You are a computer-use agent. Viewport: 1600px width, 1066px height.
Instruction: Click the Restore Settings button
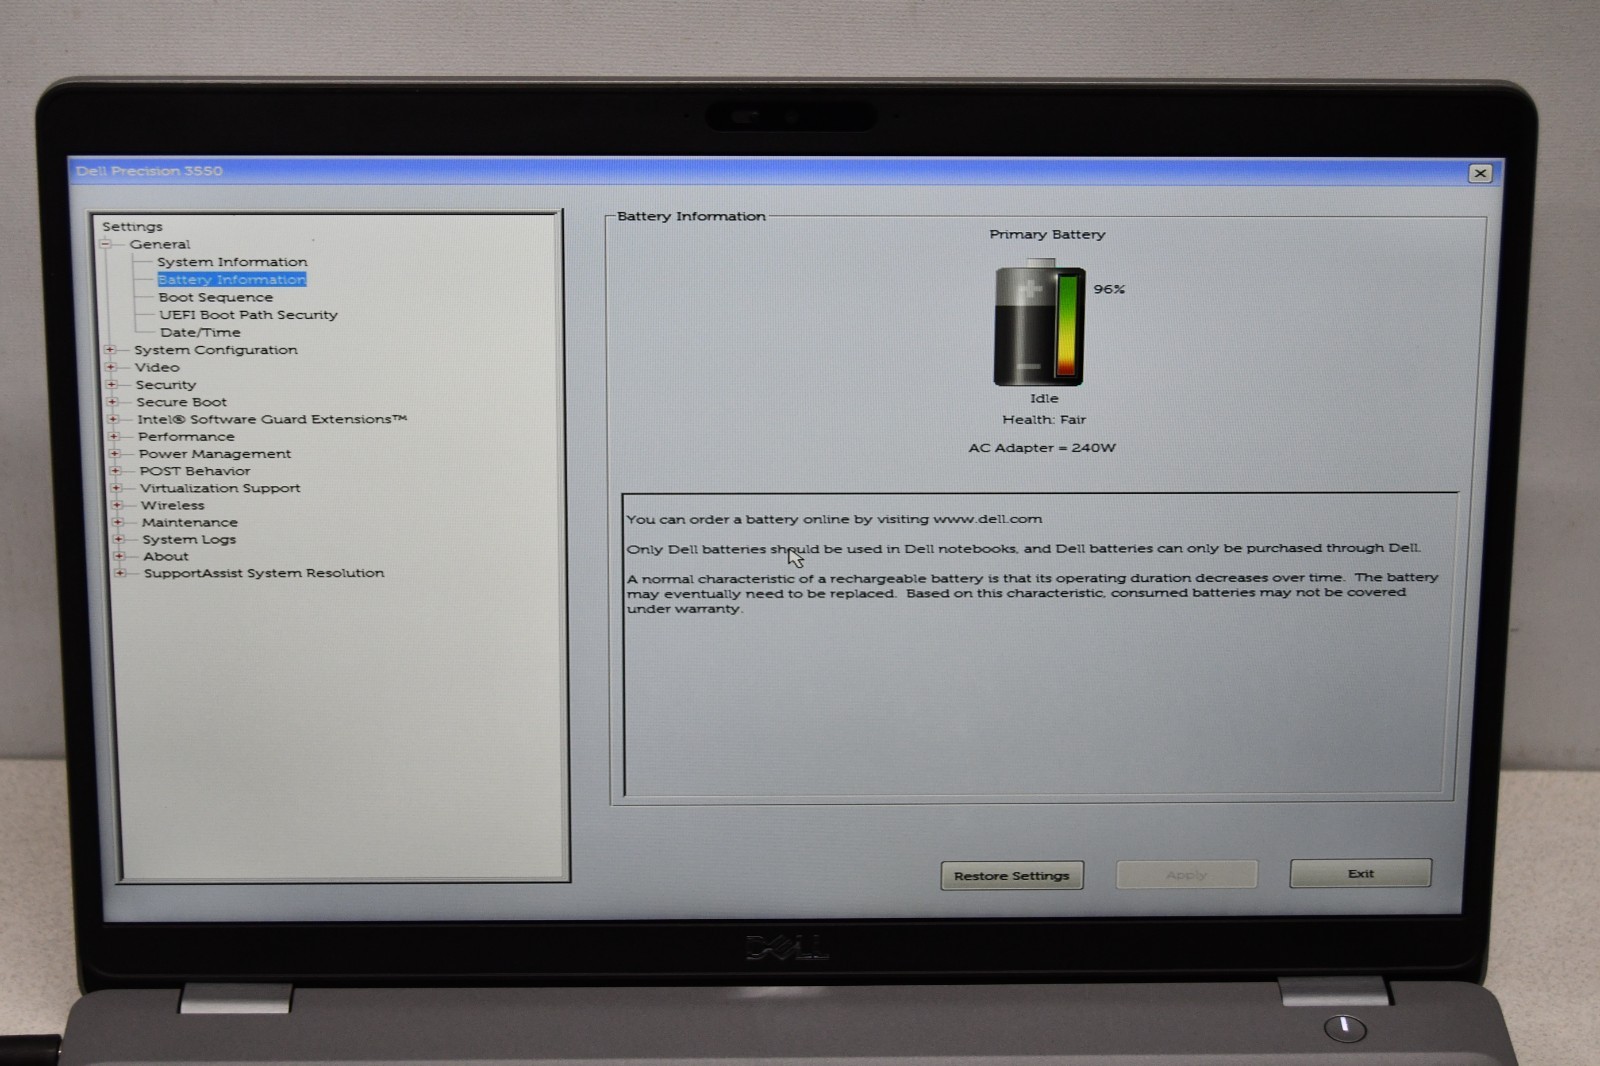click(1012, 876)
